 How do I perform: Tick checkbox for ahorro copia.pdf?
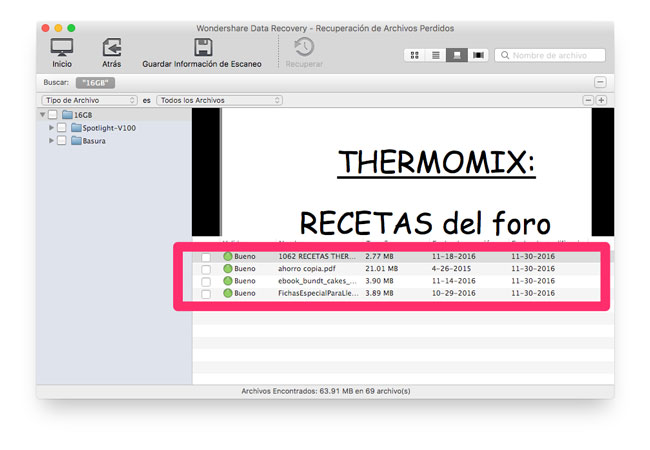pyautogui.click(x=206, y=269)
